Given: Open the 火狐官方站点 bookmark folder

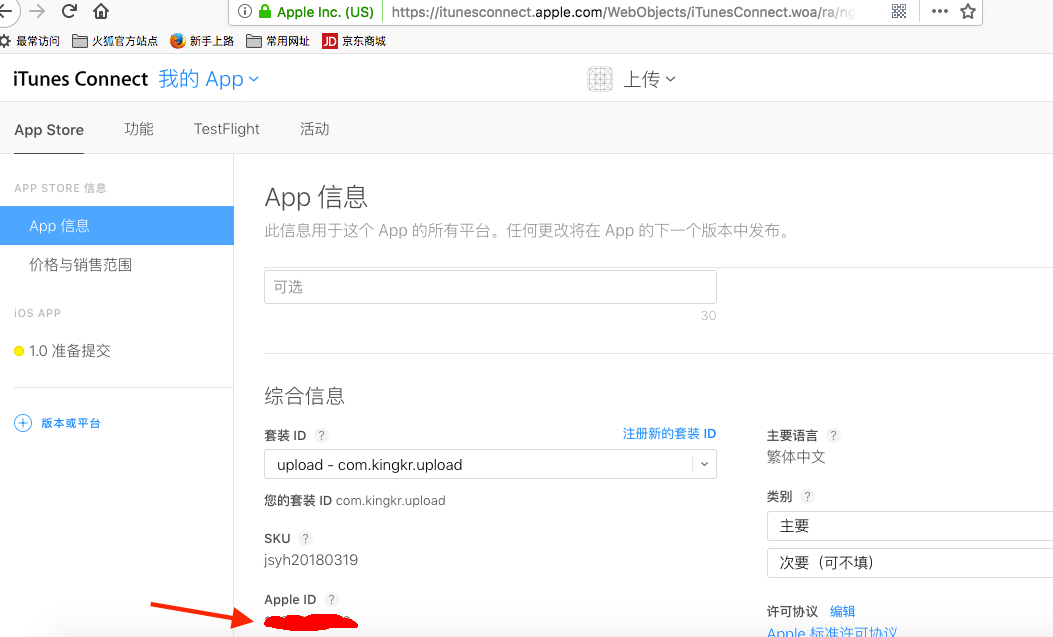Looking at the screenshot, I should (115, 41).
